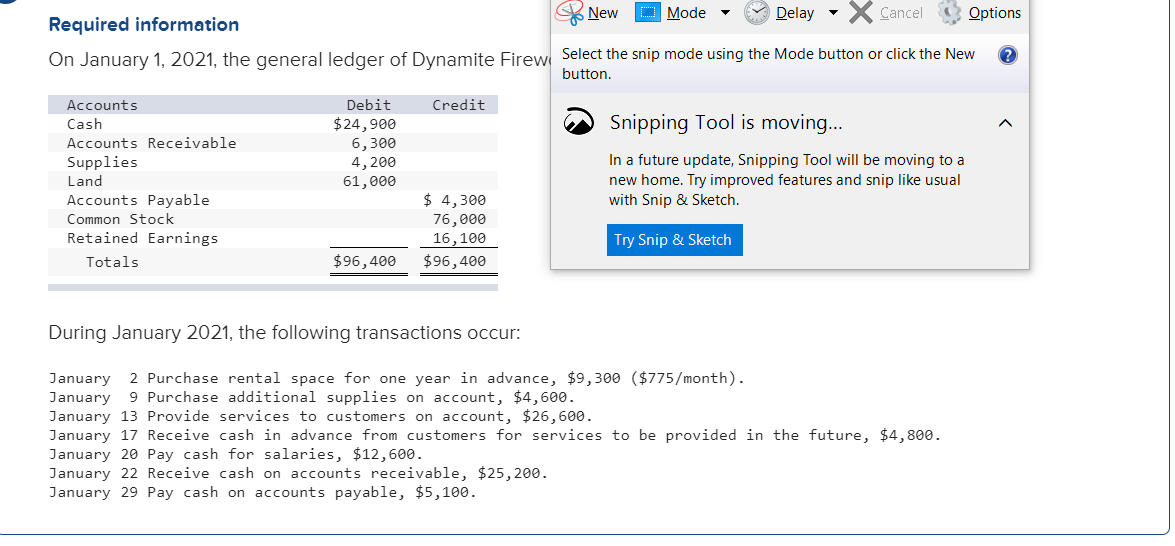Screen dimensions: 1175x546
Task: Click the Common Stock credit 76,000
Action: point(459,219)
